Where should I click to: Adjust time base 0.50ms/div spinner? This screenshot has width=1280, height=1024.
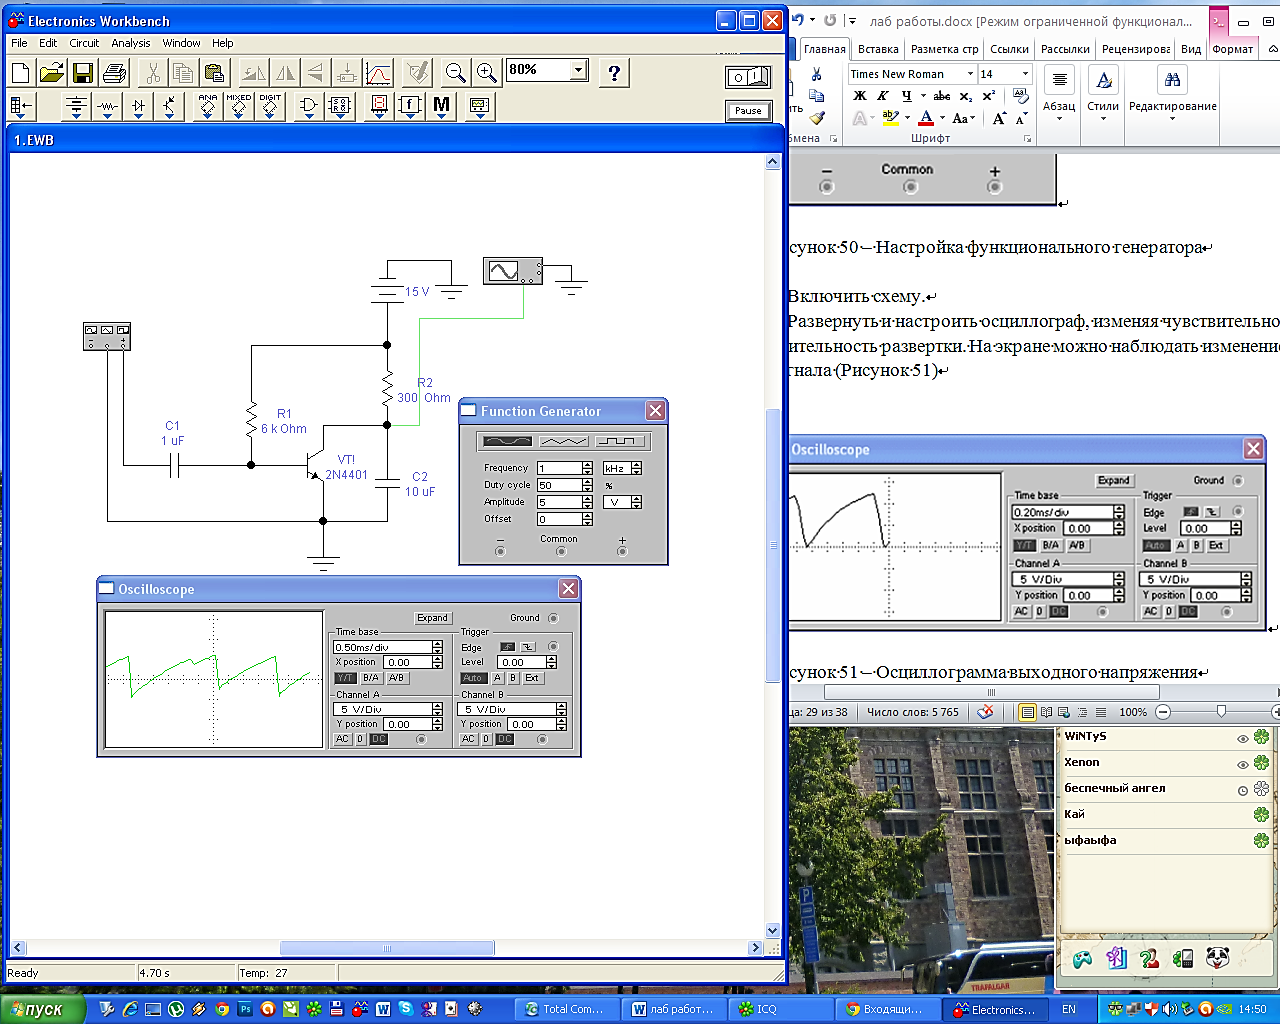(x=437, y=647)
